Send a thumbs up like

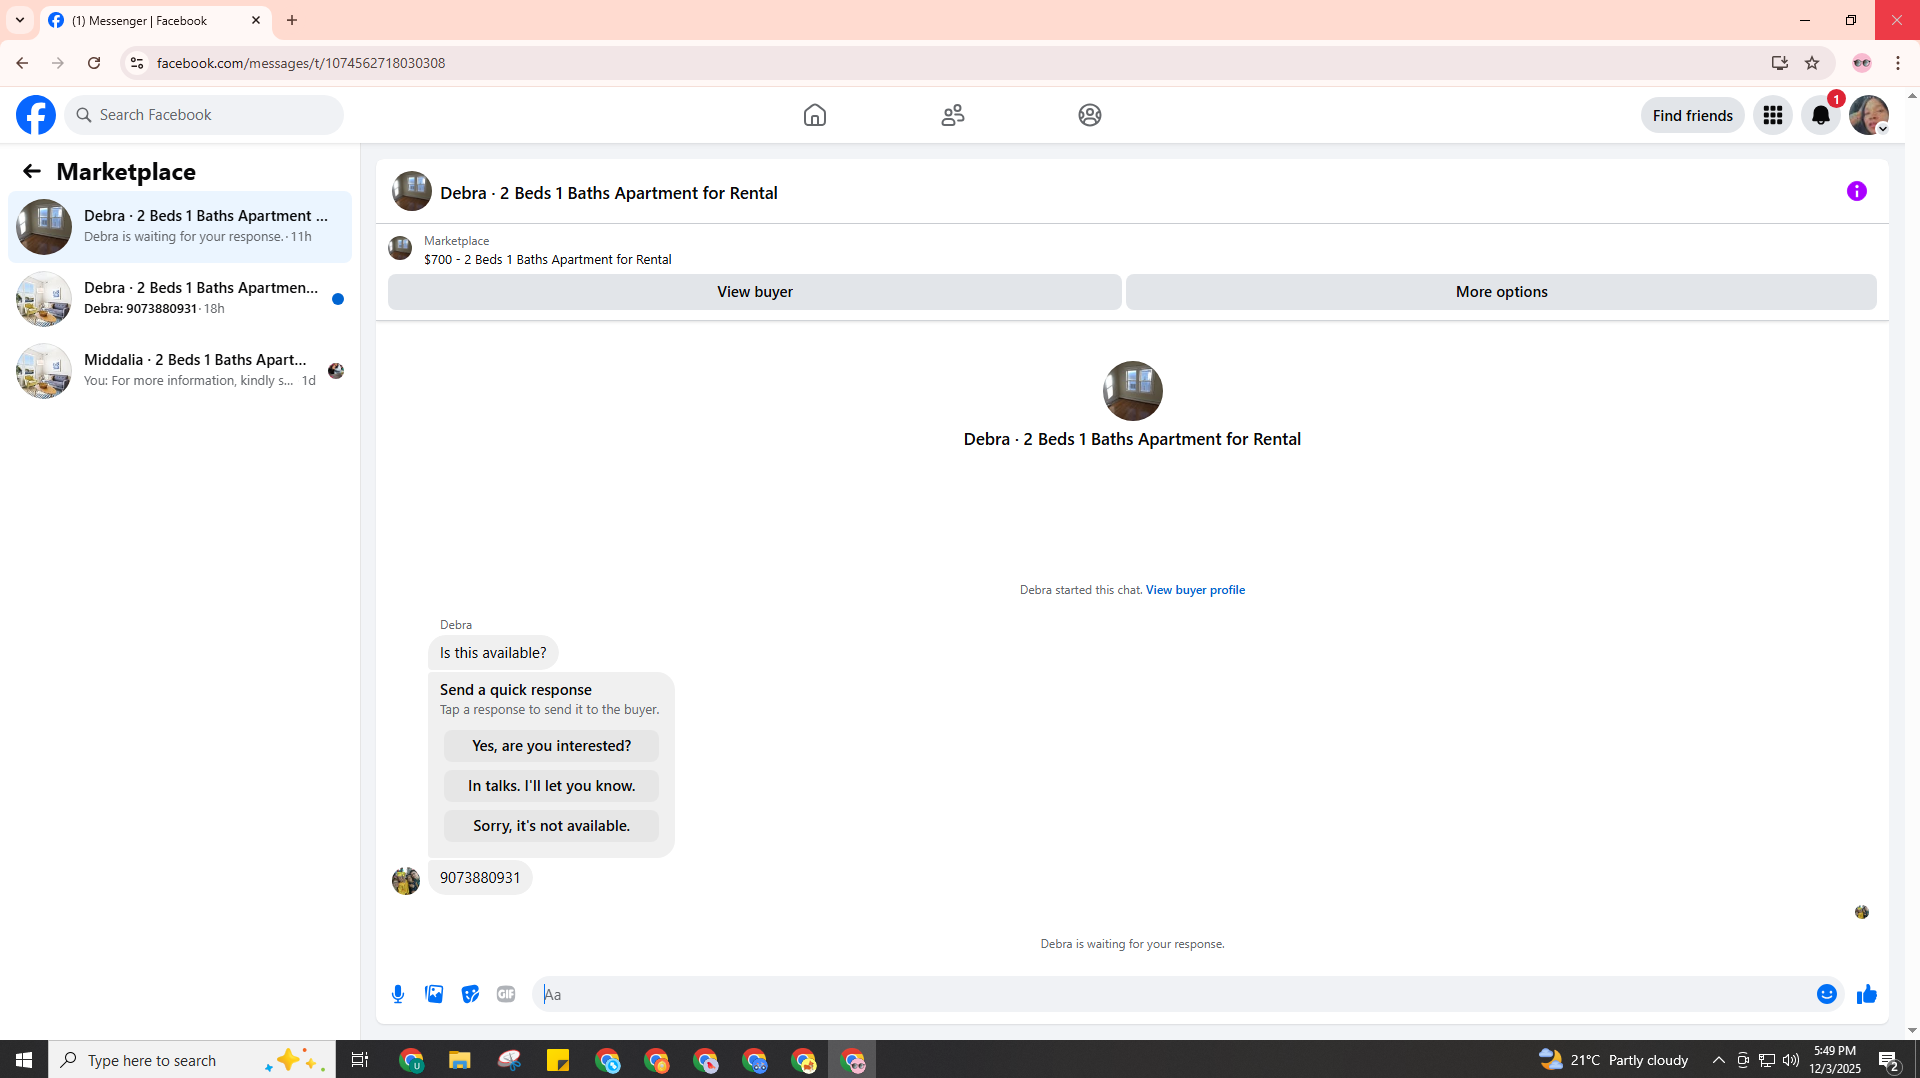[1867, 994]
